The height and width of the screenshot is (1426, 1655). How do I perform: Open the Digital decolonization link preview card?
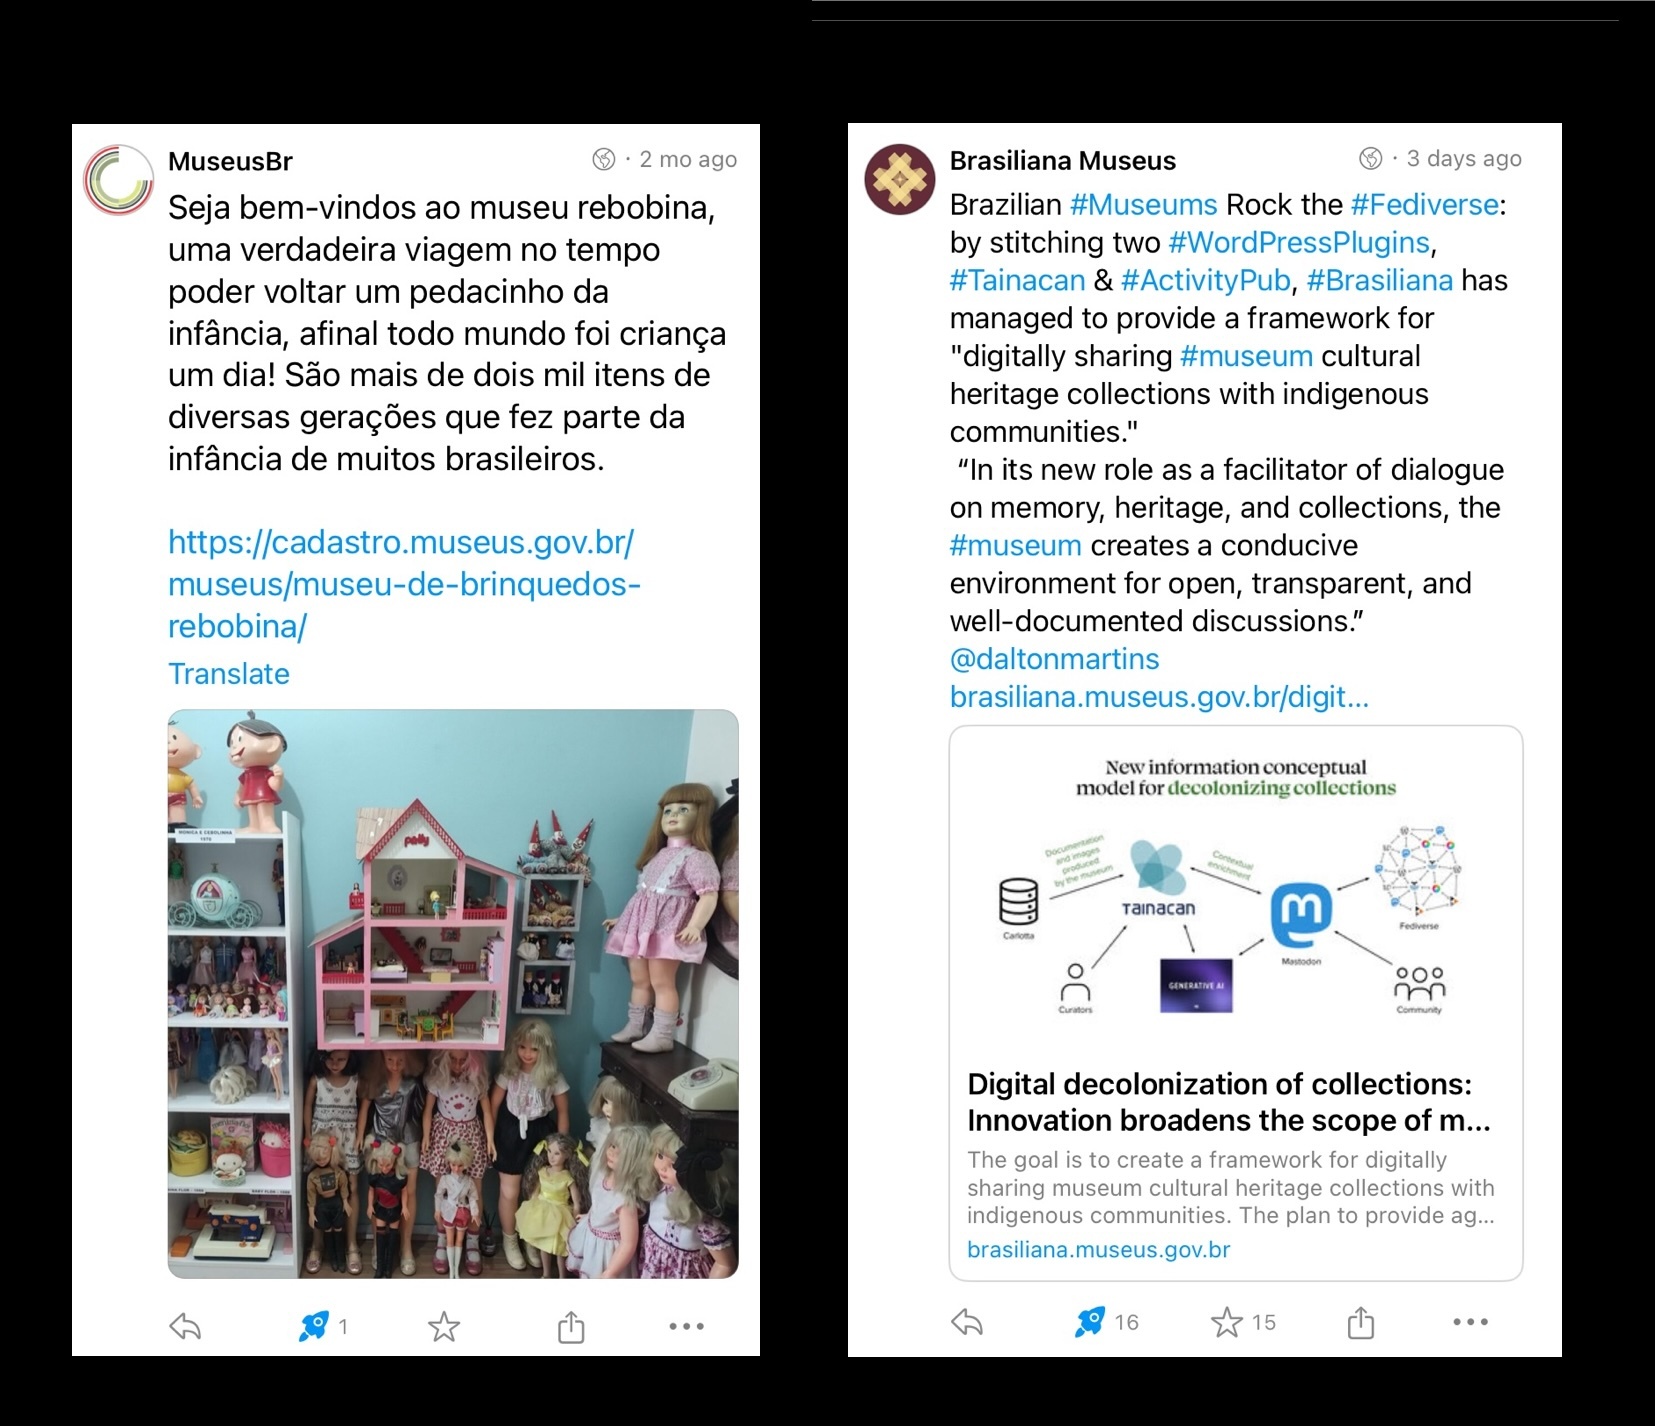click(1236, 1003)
